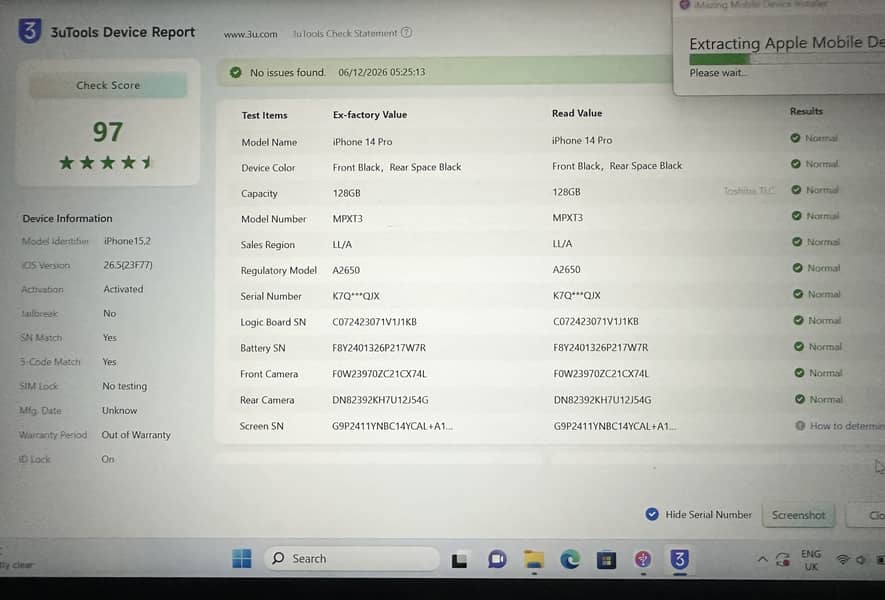Click the Normal check icon for Serial Number
The image size is (885, 600).
click(798, 294)
